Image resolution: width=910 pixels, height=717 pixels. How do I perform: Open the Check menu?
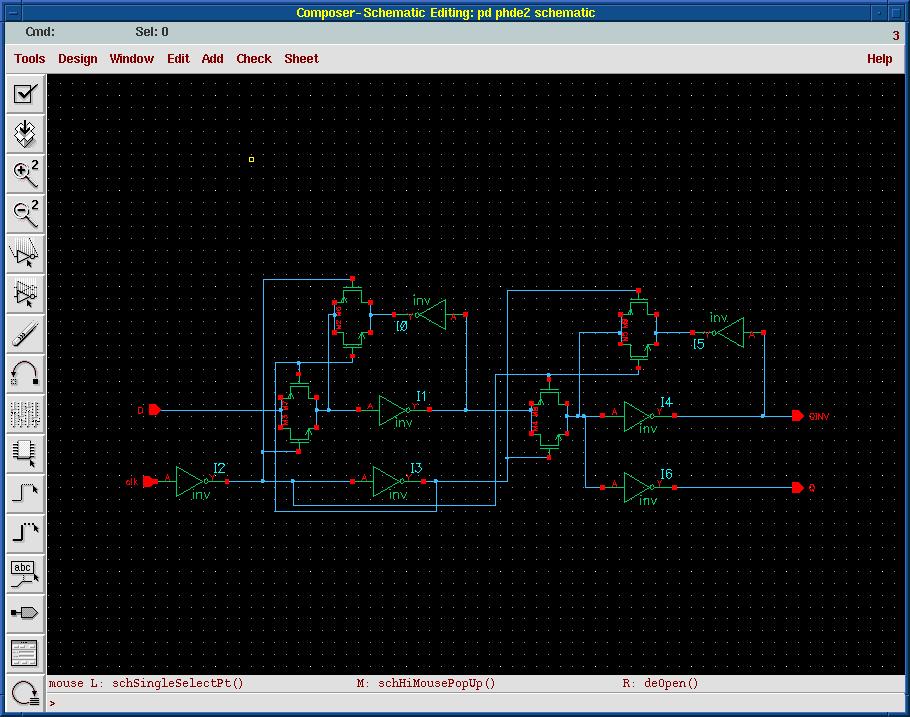tap(254, 59)
